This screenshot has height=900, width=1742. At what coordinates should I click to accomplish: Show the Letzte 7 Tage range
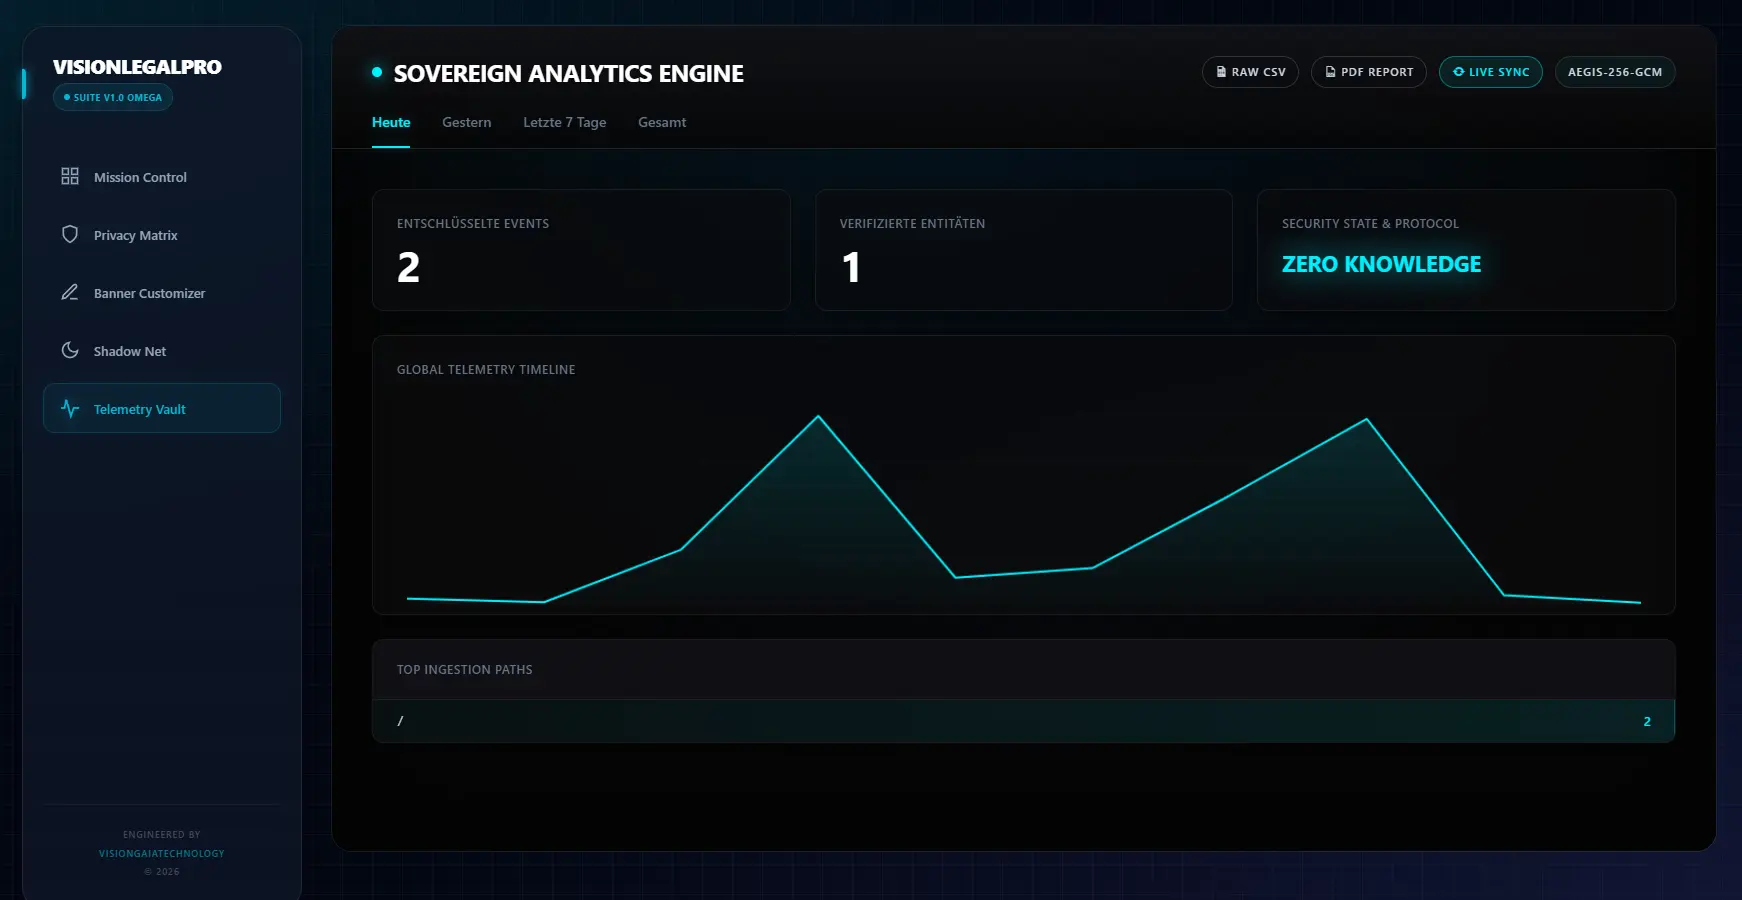(x=565, y=122)
